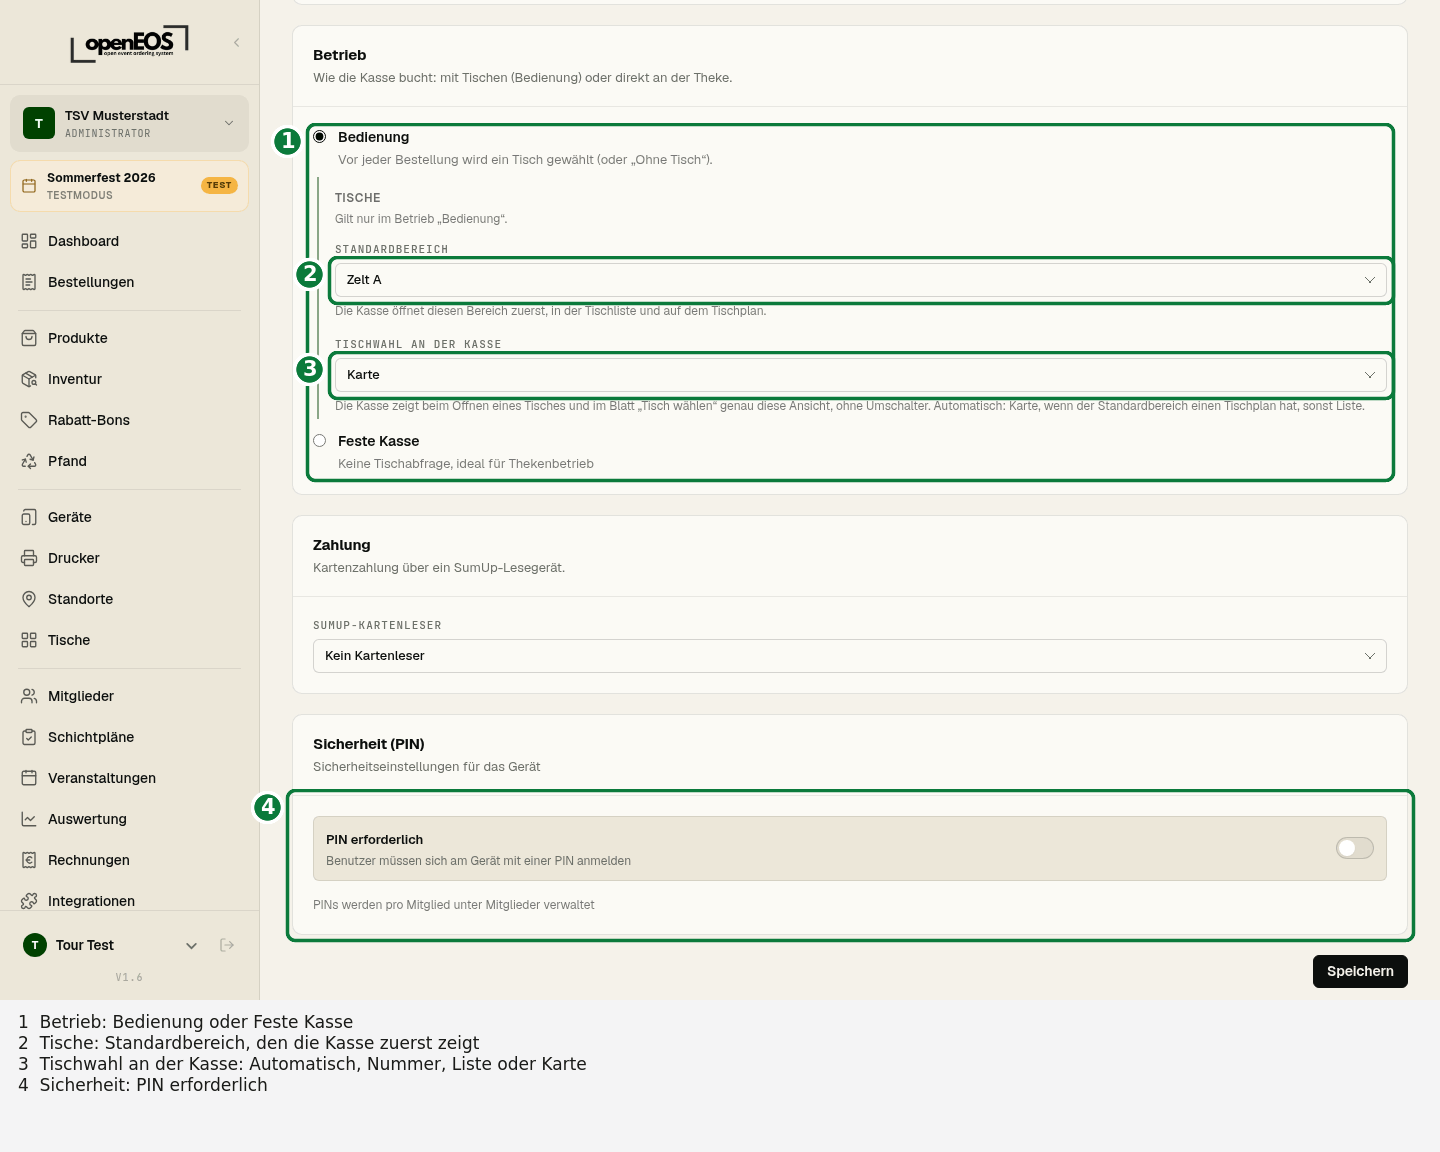This screenshot has width=1440, height=1152.
Task: Click the Geräte device icon
Action: tap(29, 517)
